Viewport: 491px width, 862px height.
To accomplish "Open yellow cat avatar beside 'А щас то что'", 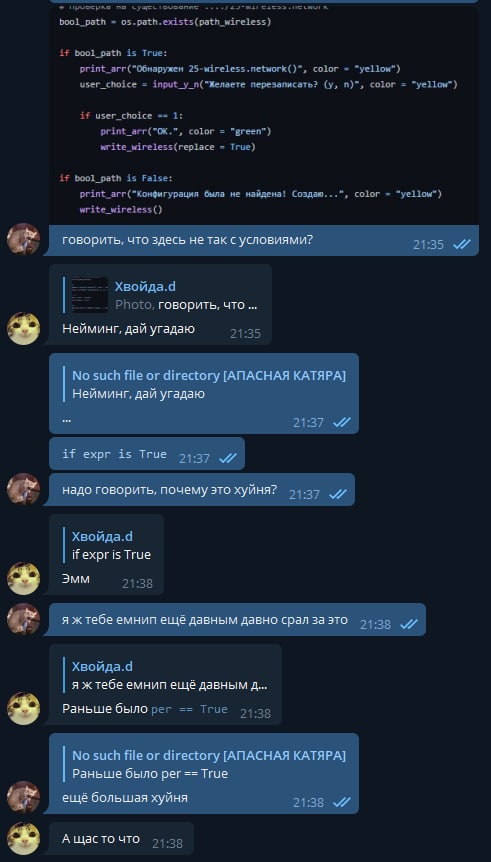I will pos(23,839).
